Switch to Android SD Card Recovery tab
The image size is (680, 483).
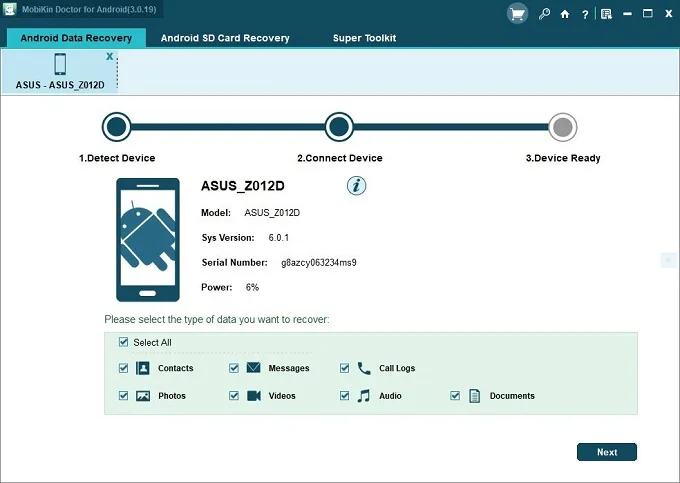pos(225,38)
